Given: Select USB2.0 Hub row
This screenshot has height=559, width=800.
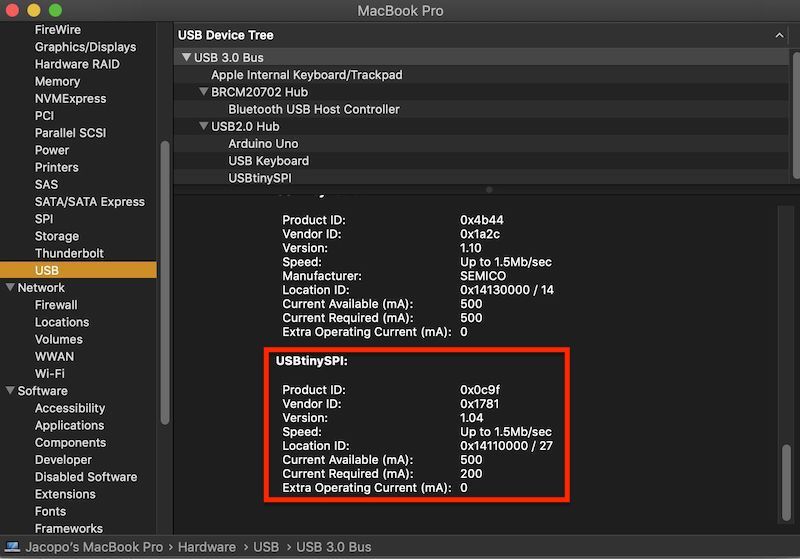Looking at the screenshot, I should click(x=482, y=126).
